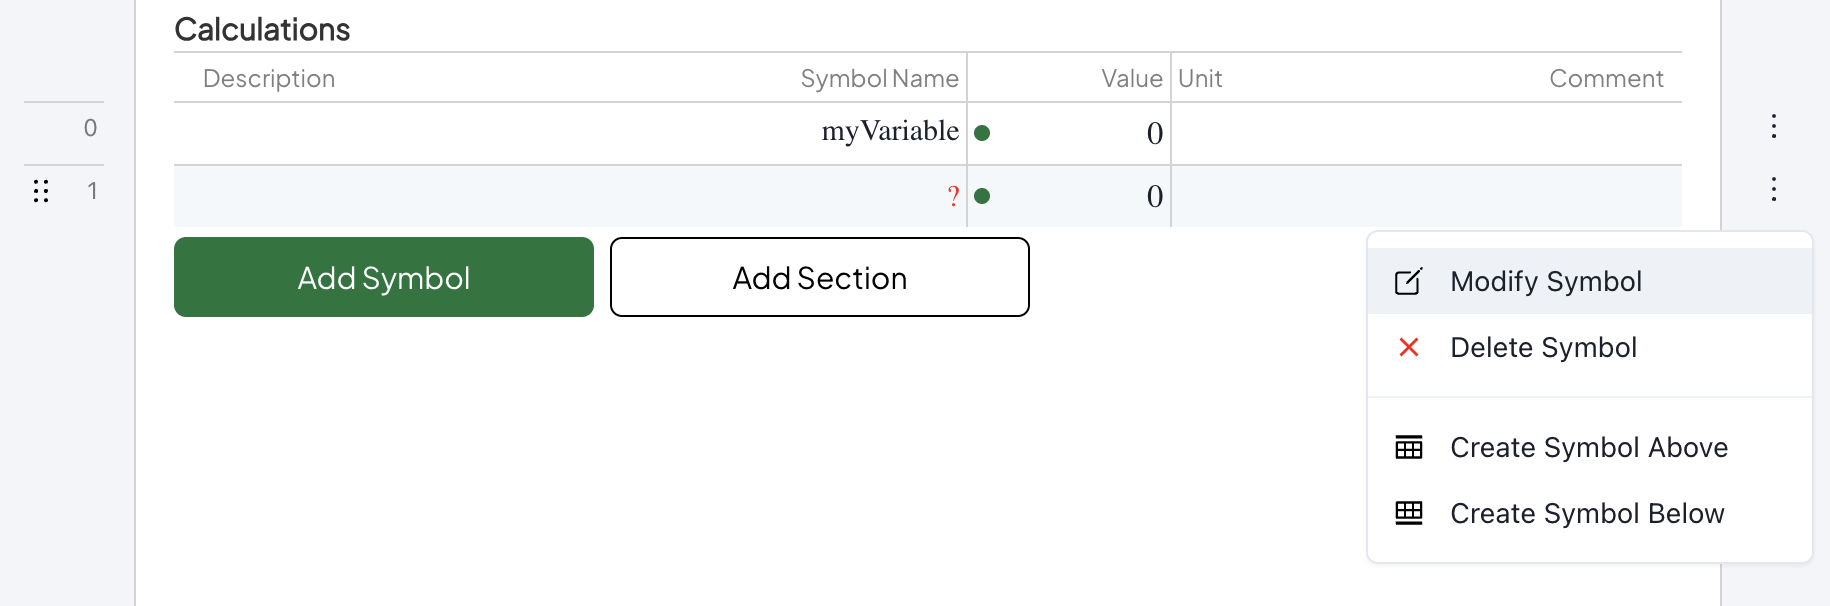Click the myVariable symbol name cell
The image size is (1830, 606).
coord(889,132)
